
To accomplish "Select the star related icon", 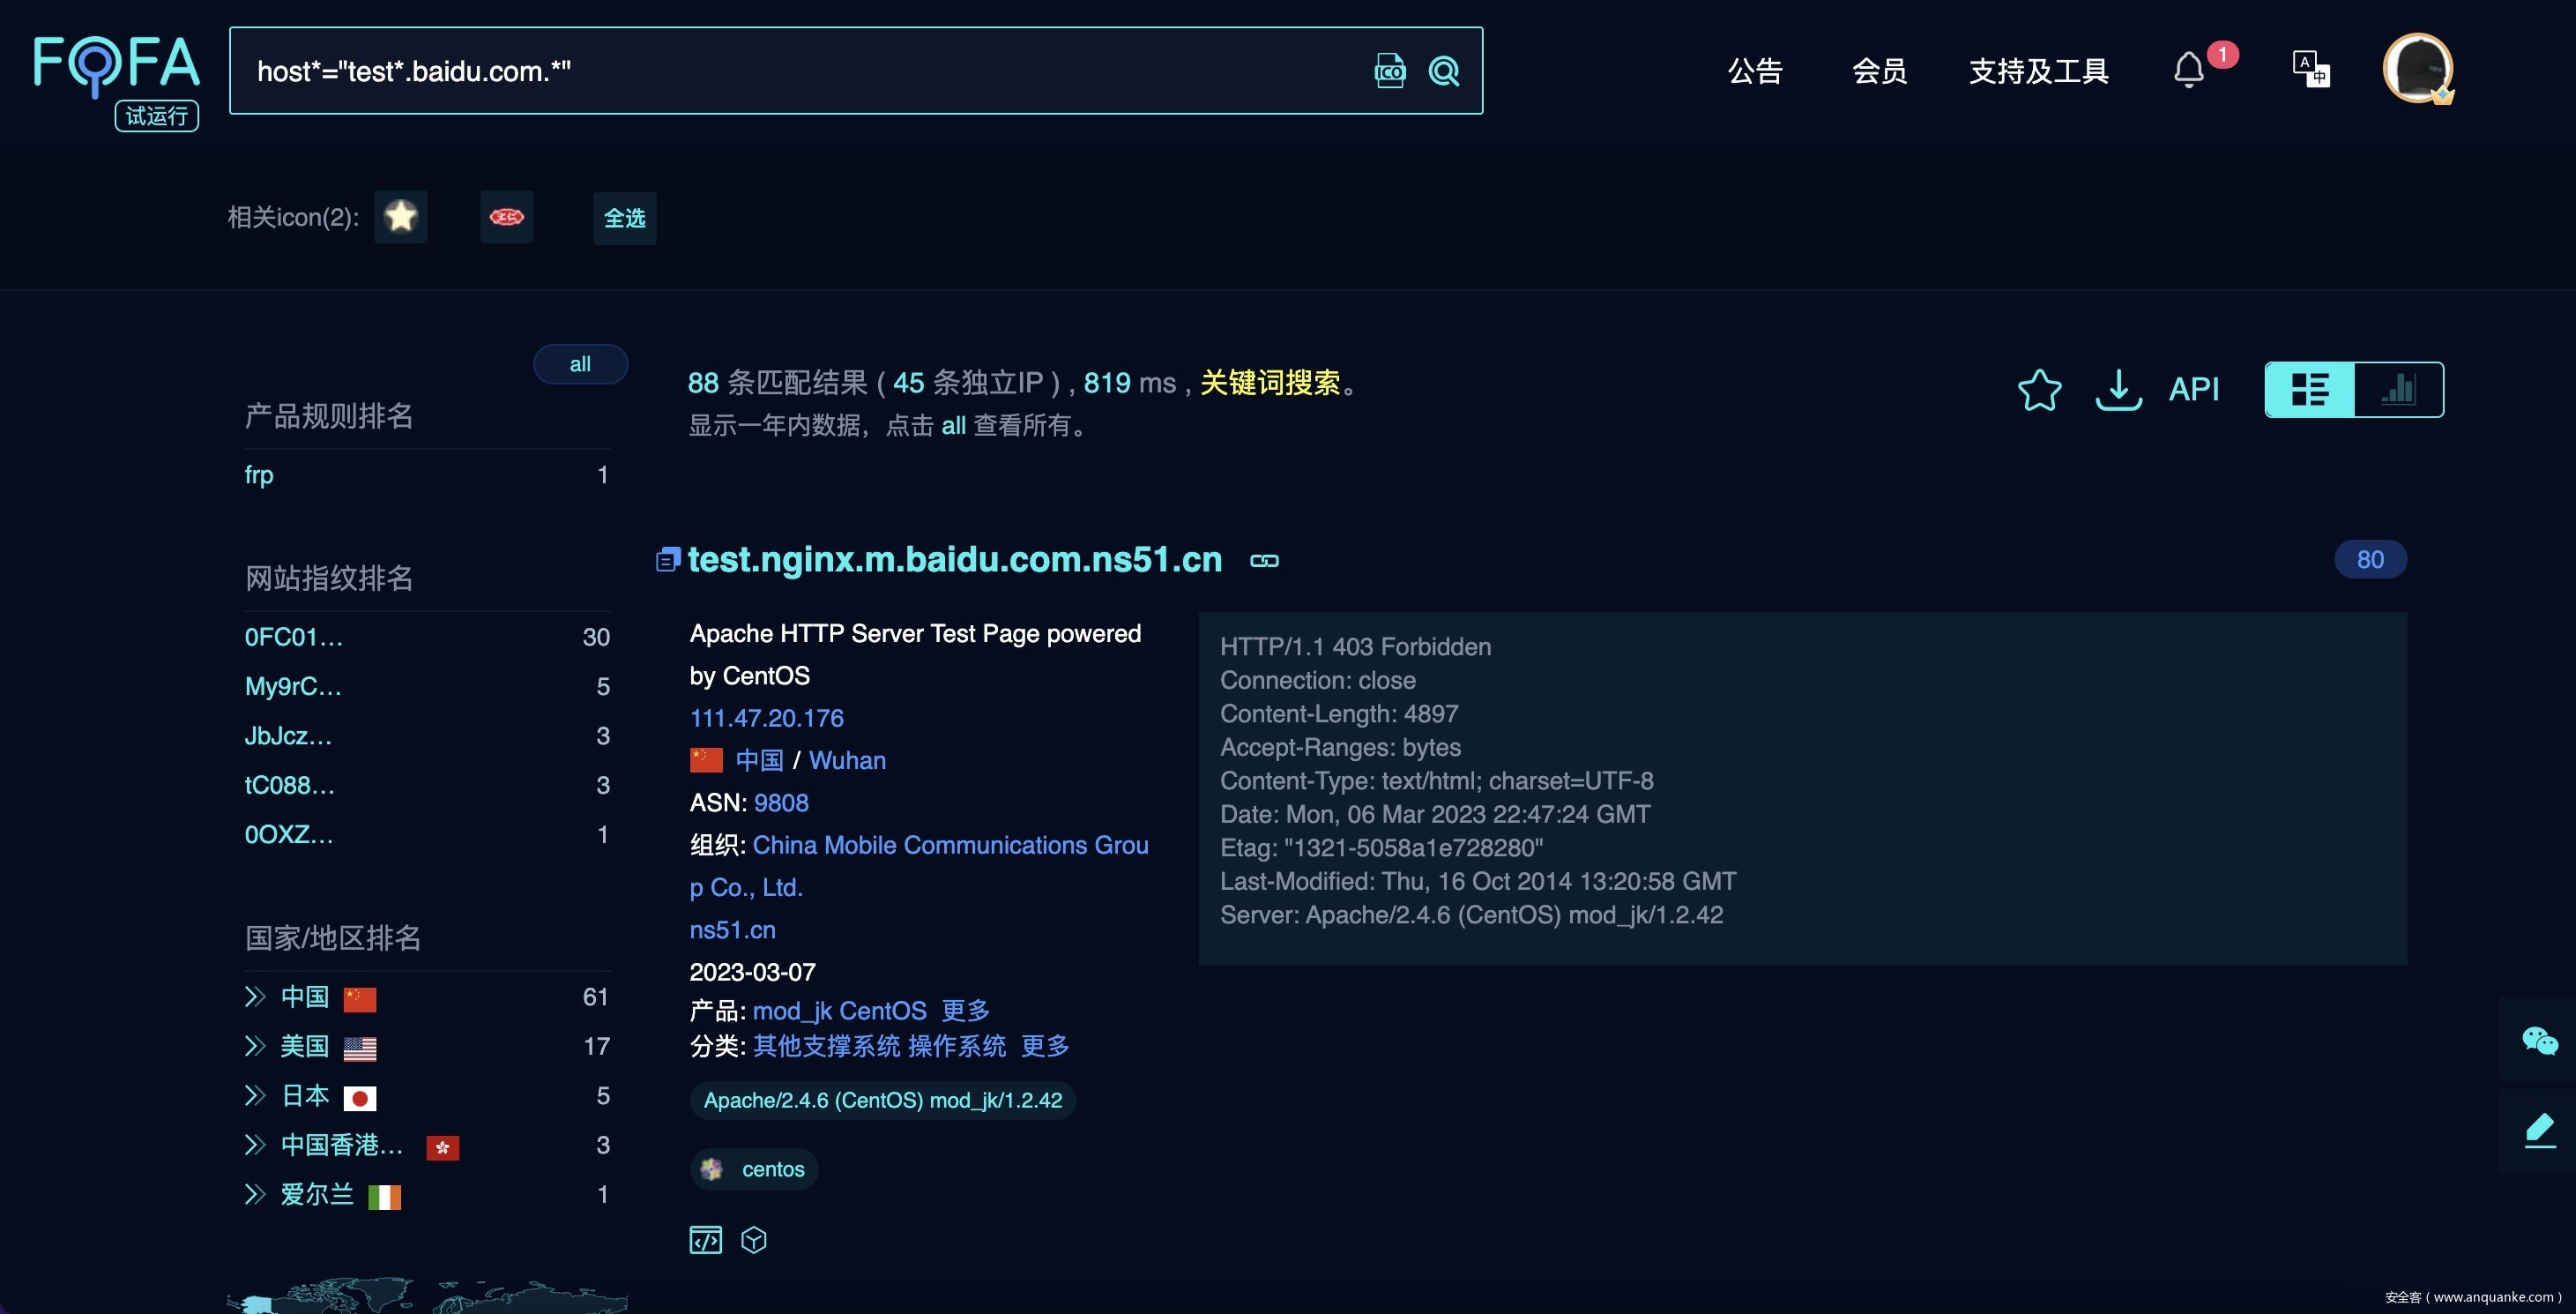I will click(401, 216).
